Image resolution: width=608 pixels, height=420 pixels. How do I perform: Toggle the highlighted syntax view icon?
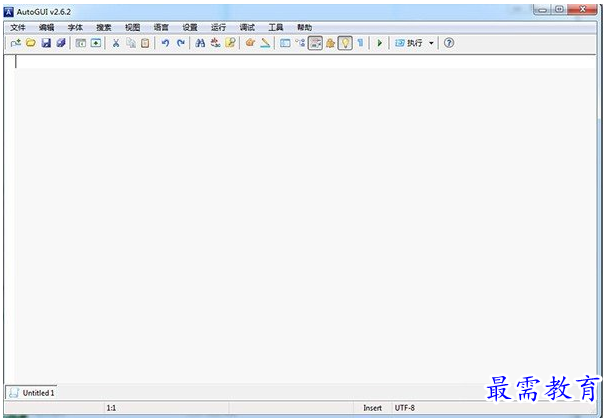click(x=315, y=43)
